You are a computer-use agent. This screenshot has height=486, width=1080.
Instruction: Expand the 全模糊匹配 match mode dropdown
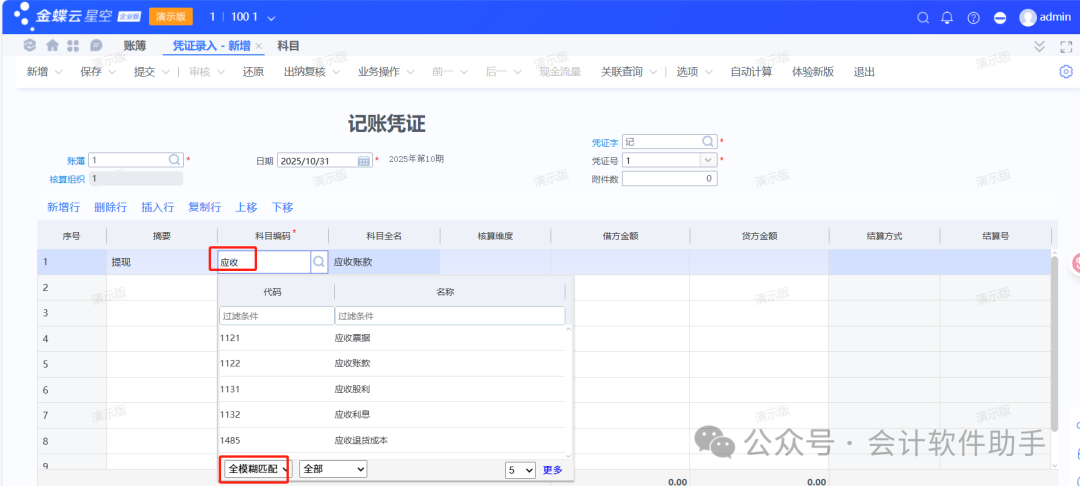coord(257,469)
